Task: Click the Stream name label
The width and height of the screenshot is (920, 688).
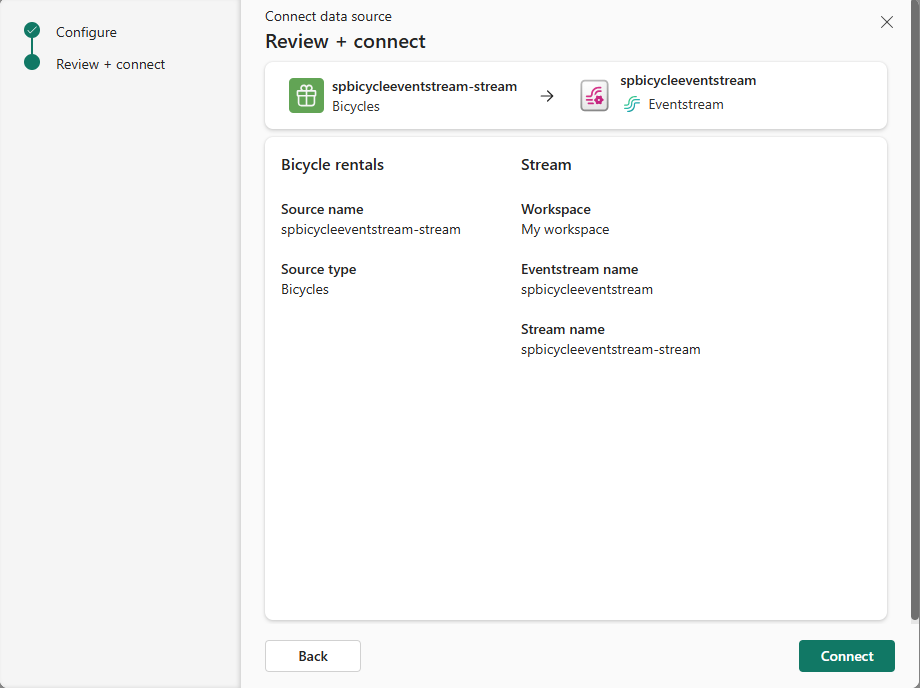Action: tap(563, 329)
